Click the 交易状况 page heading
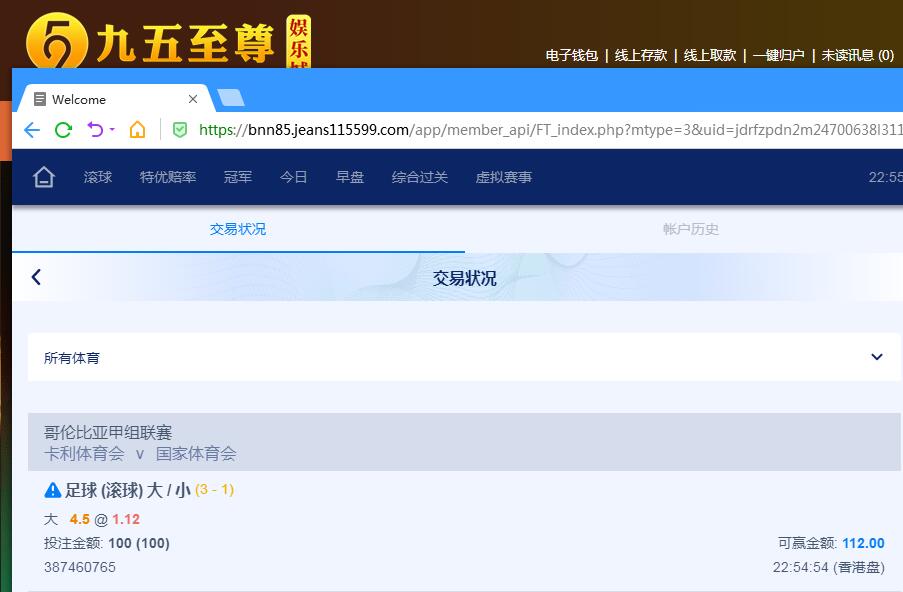This screenshot has width=903, height=592. (464, 278)
